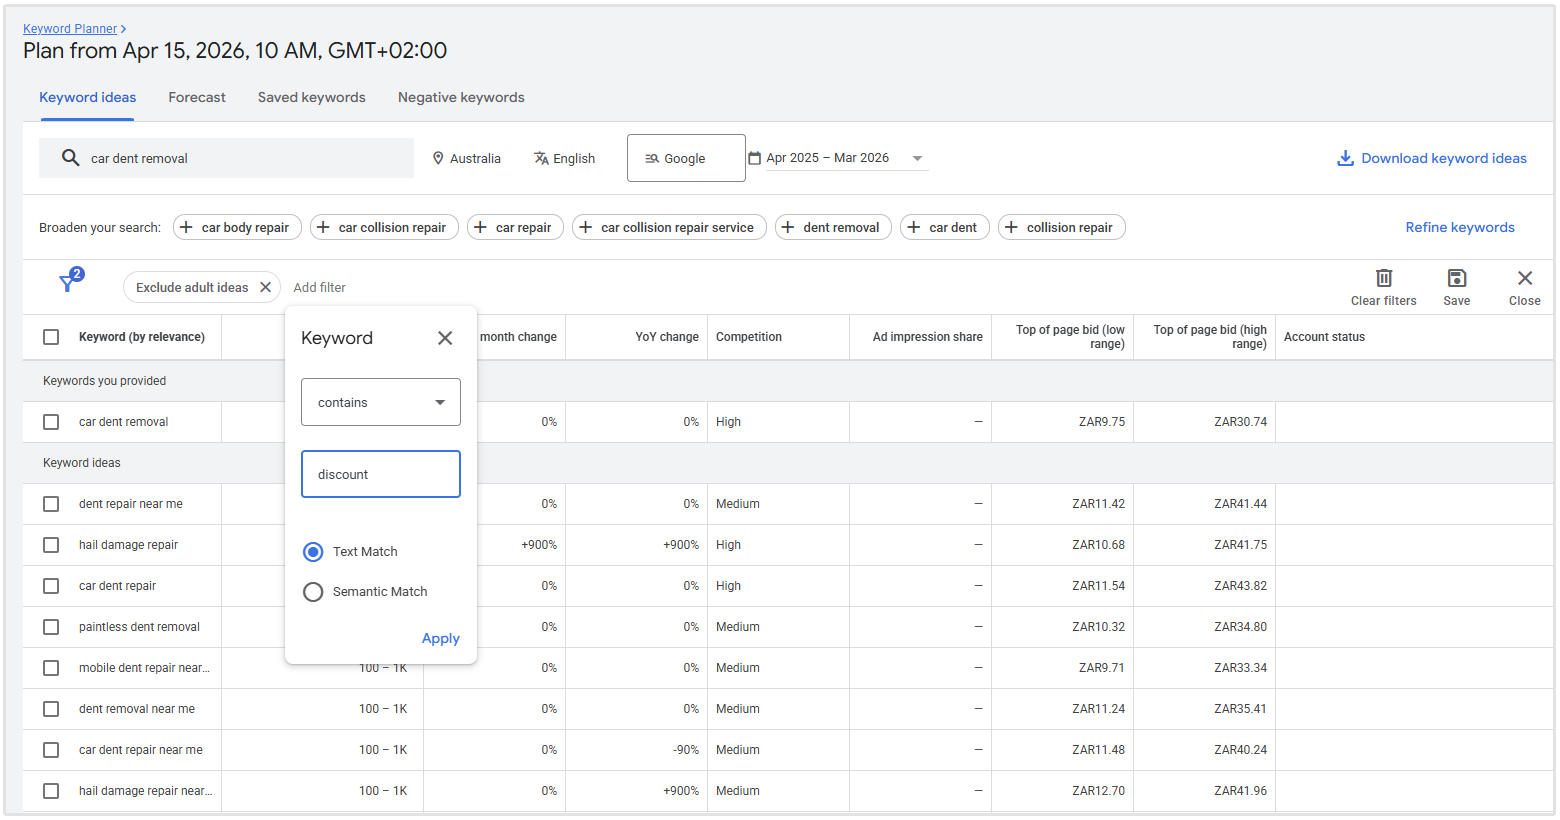Select the Semantic Match radio button
The height and width of the screenshot is (820, 1560).
pyautogui.click(x=313, y=592)
